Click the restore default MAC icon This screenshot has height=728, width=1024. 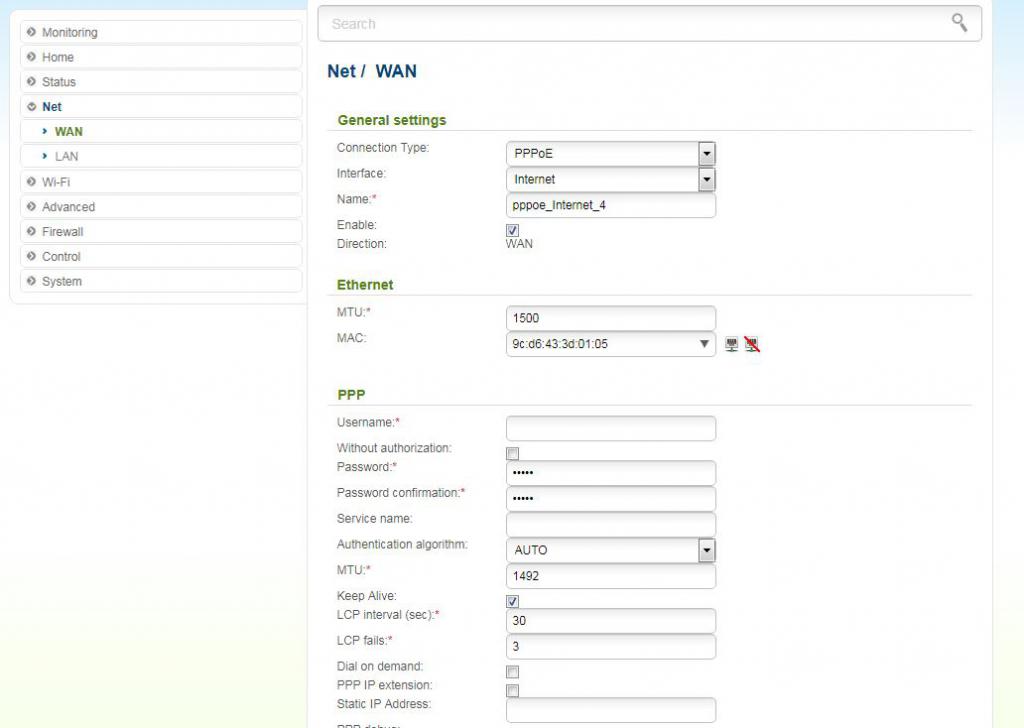pyautogui.click(x=752, y=345)
